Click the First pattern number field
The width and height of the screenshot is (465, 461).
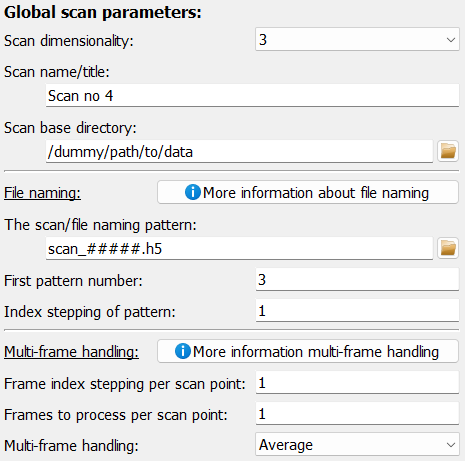(x=357, y=280)
